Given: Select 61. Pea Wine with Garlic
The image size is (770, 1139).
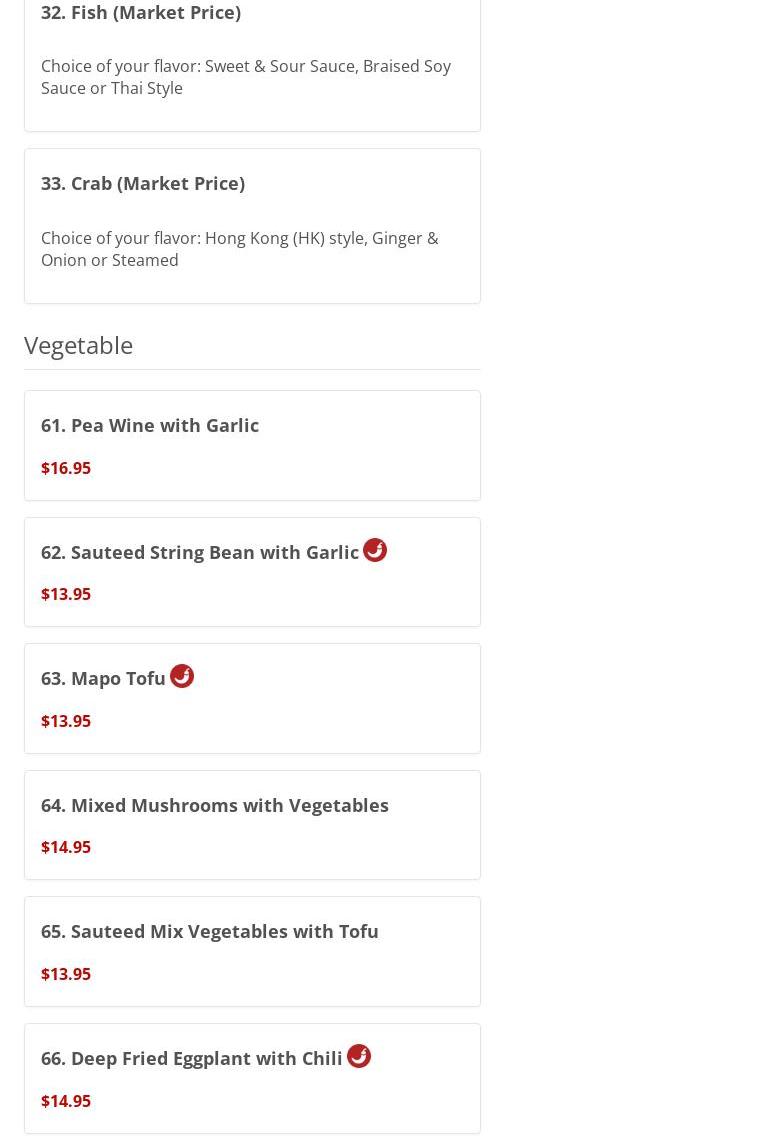Looking at the screenshot, I should pos(150,425).
